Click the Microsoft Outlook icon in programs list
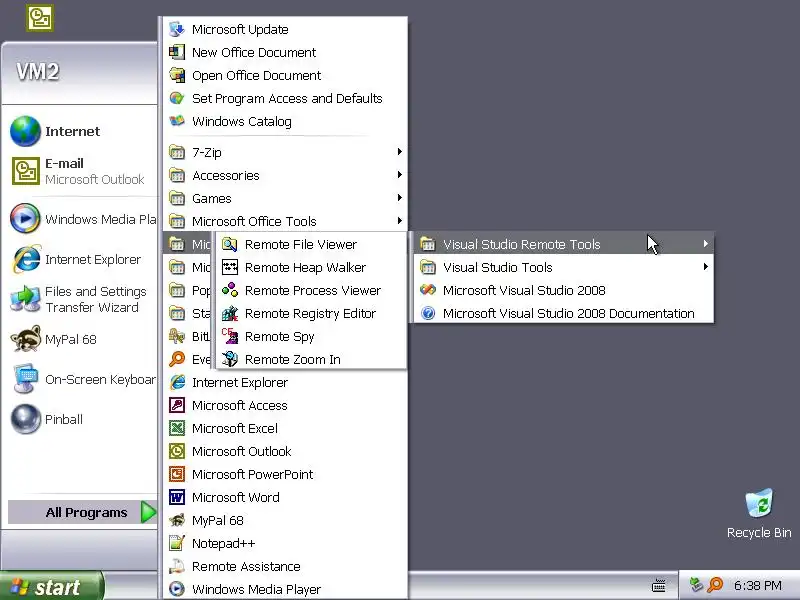Screen dimensions: 800x600 coord(177,451)
